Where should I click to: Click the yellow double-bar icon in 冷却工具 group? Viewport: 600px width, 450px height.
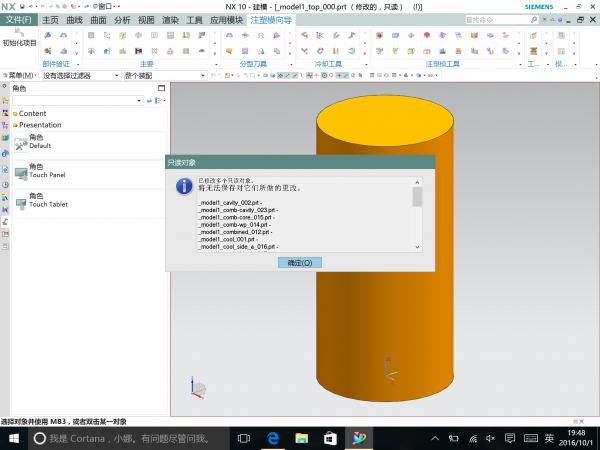pyautogui.click(x=336, y=51)
